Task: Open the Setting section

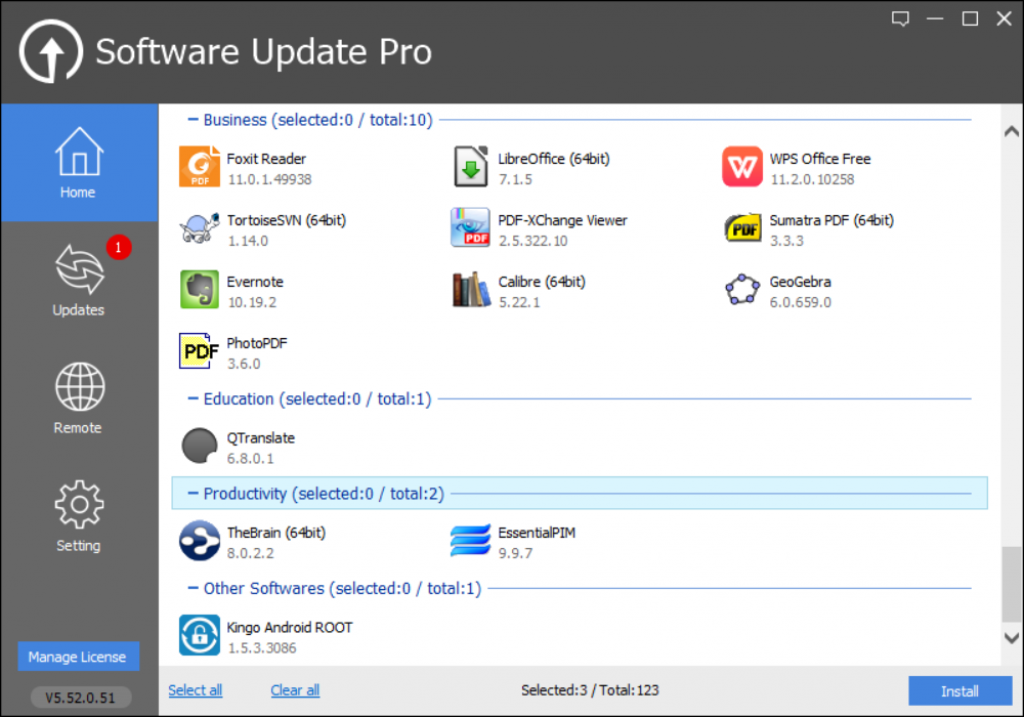Action: pyautogui.click(x=79, y=516)
